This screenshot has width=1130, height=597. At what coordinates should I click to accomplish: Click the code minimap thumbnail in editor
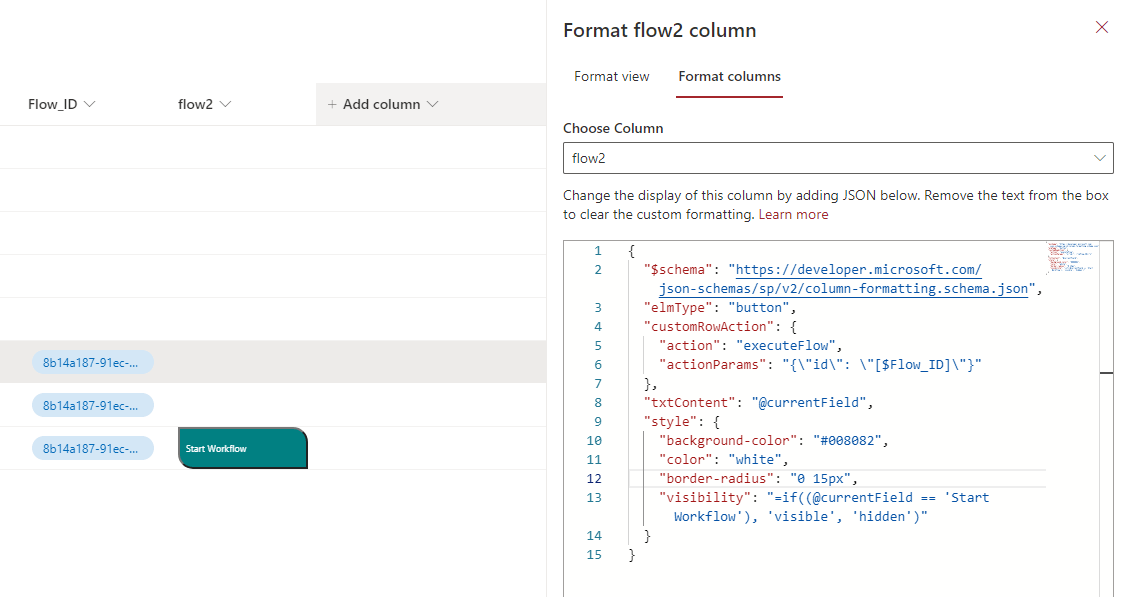(x=1072, y=257)
